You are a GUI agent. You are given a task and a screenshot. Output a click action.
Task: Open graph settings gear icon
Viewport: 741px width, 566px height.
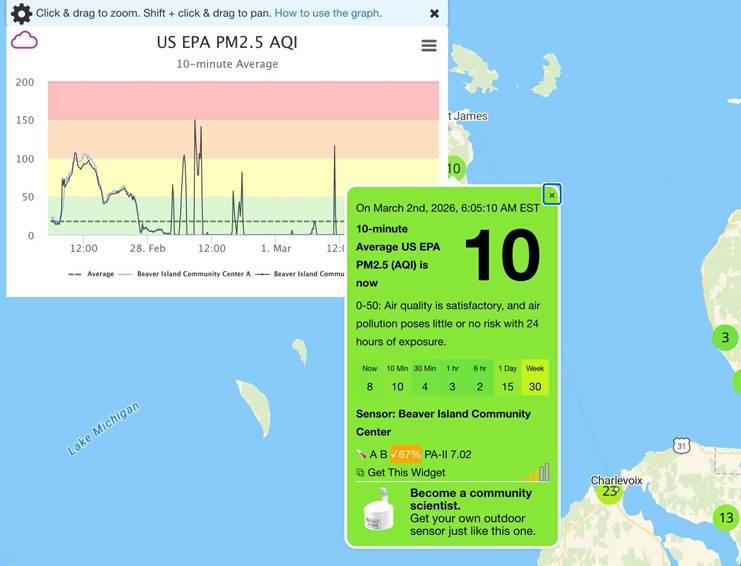pos(21,13)
